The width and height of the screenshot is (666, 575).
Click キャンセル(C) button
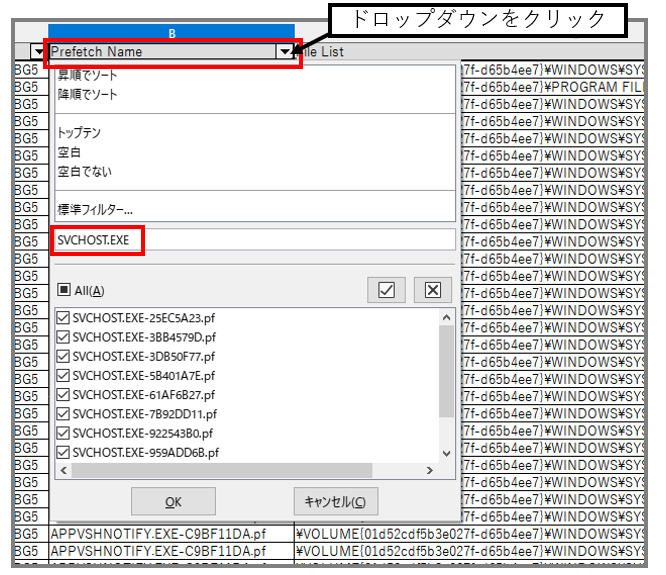click(336, 502)
